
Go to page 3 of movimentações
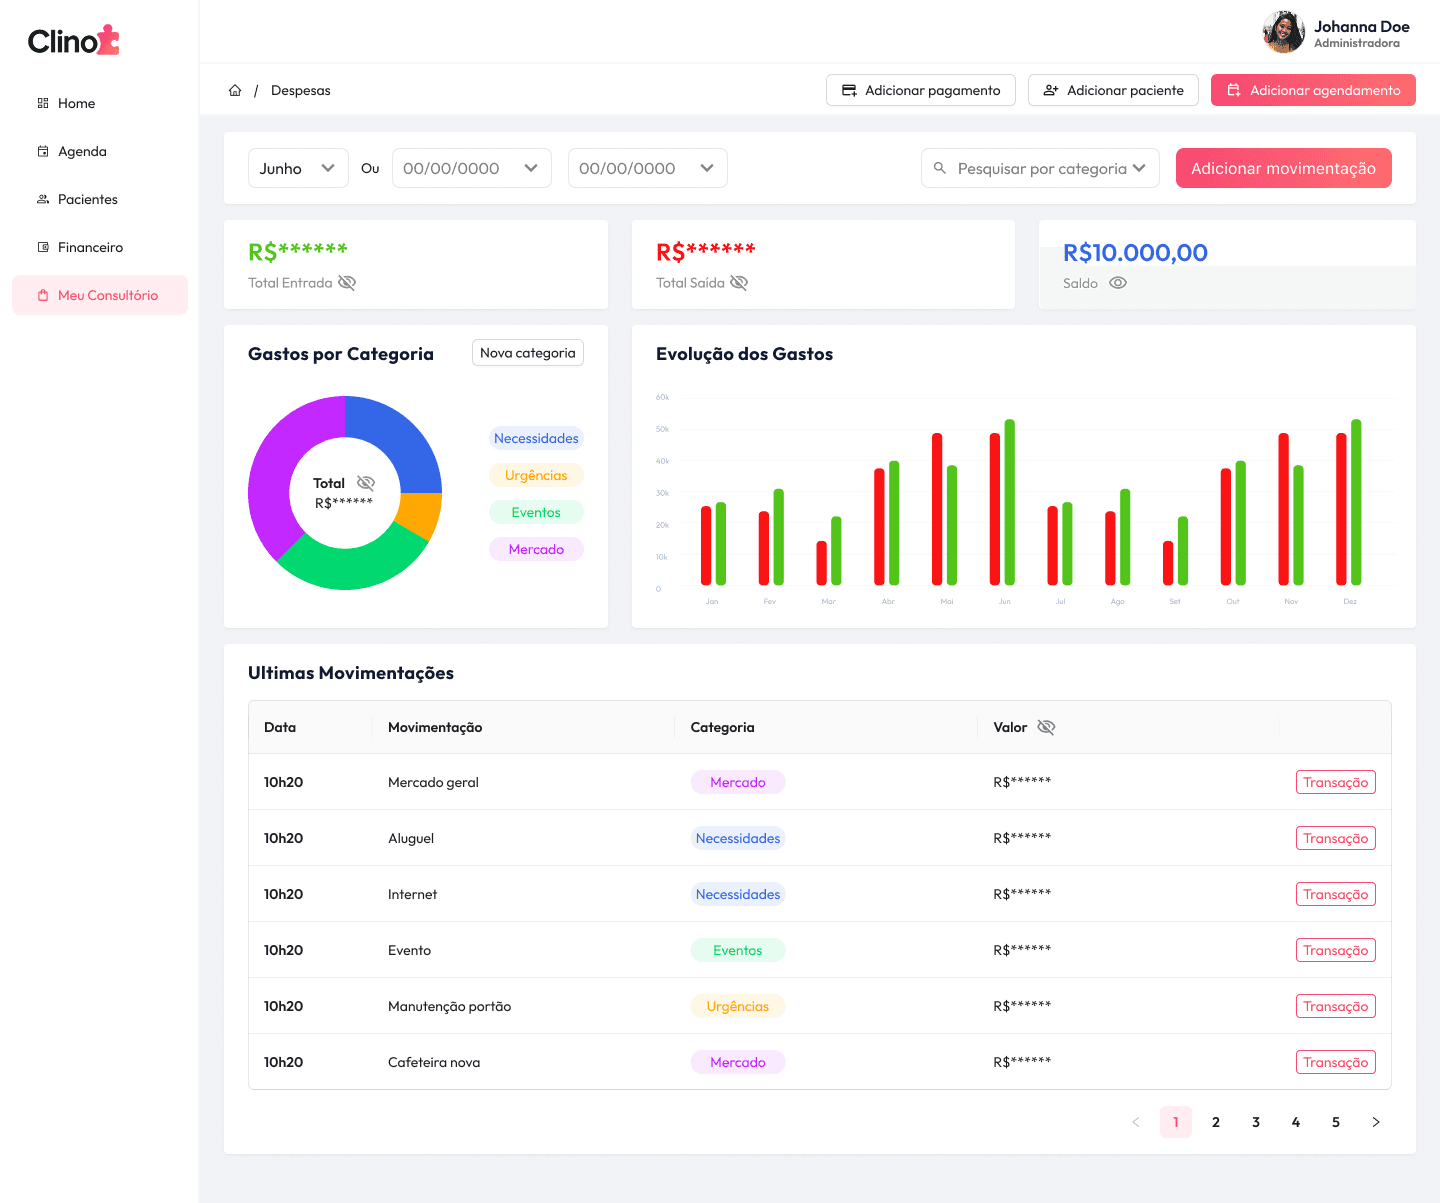tap(1256, 1122)
